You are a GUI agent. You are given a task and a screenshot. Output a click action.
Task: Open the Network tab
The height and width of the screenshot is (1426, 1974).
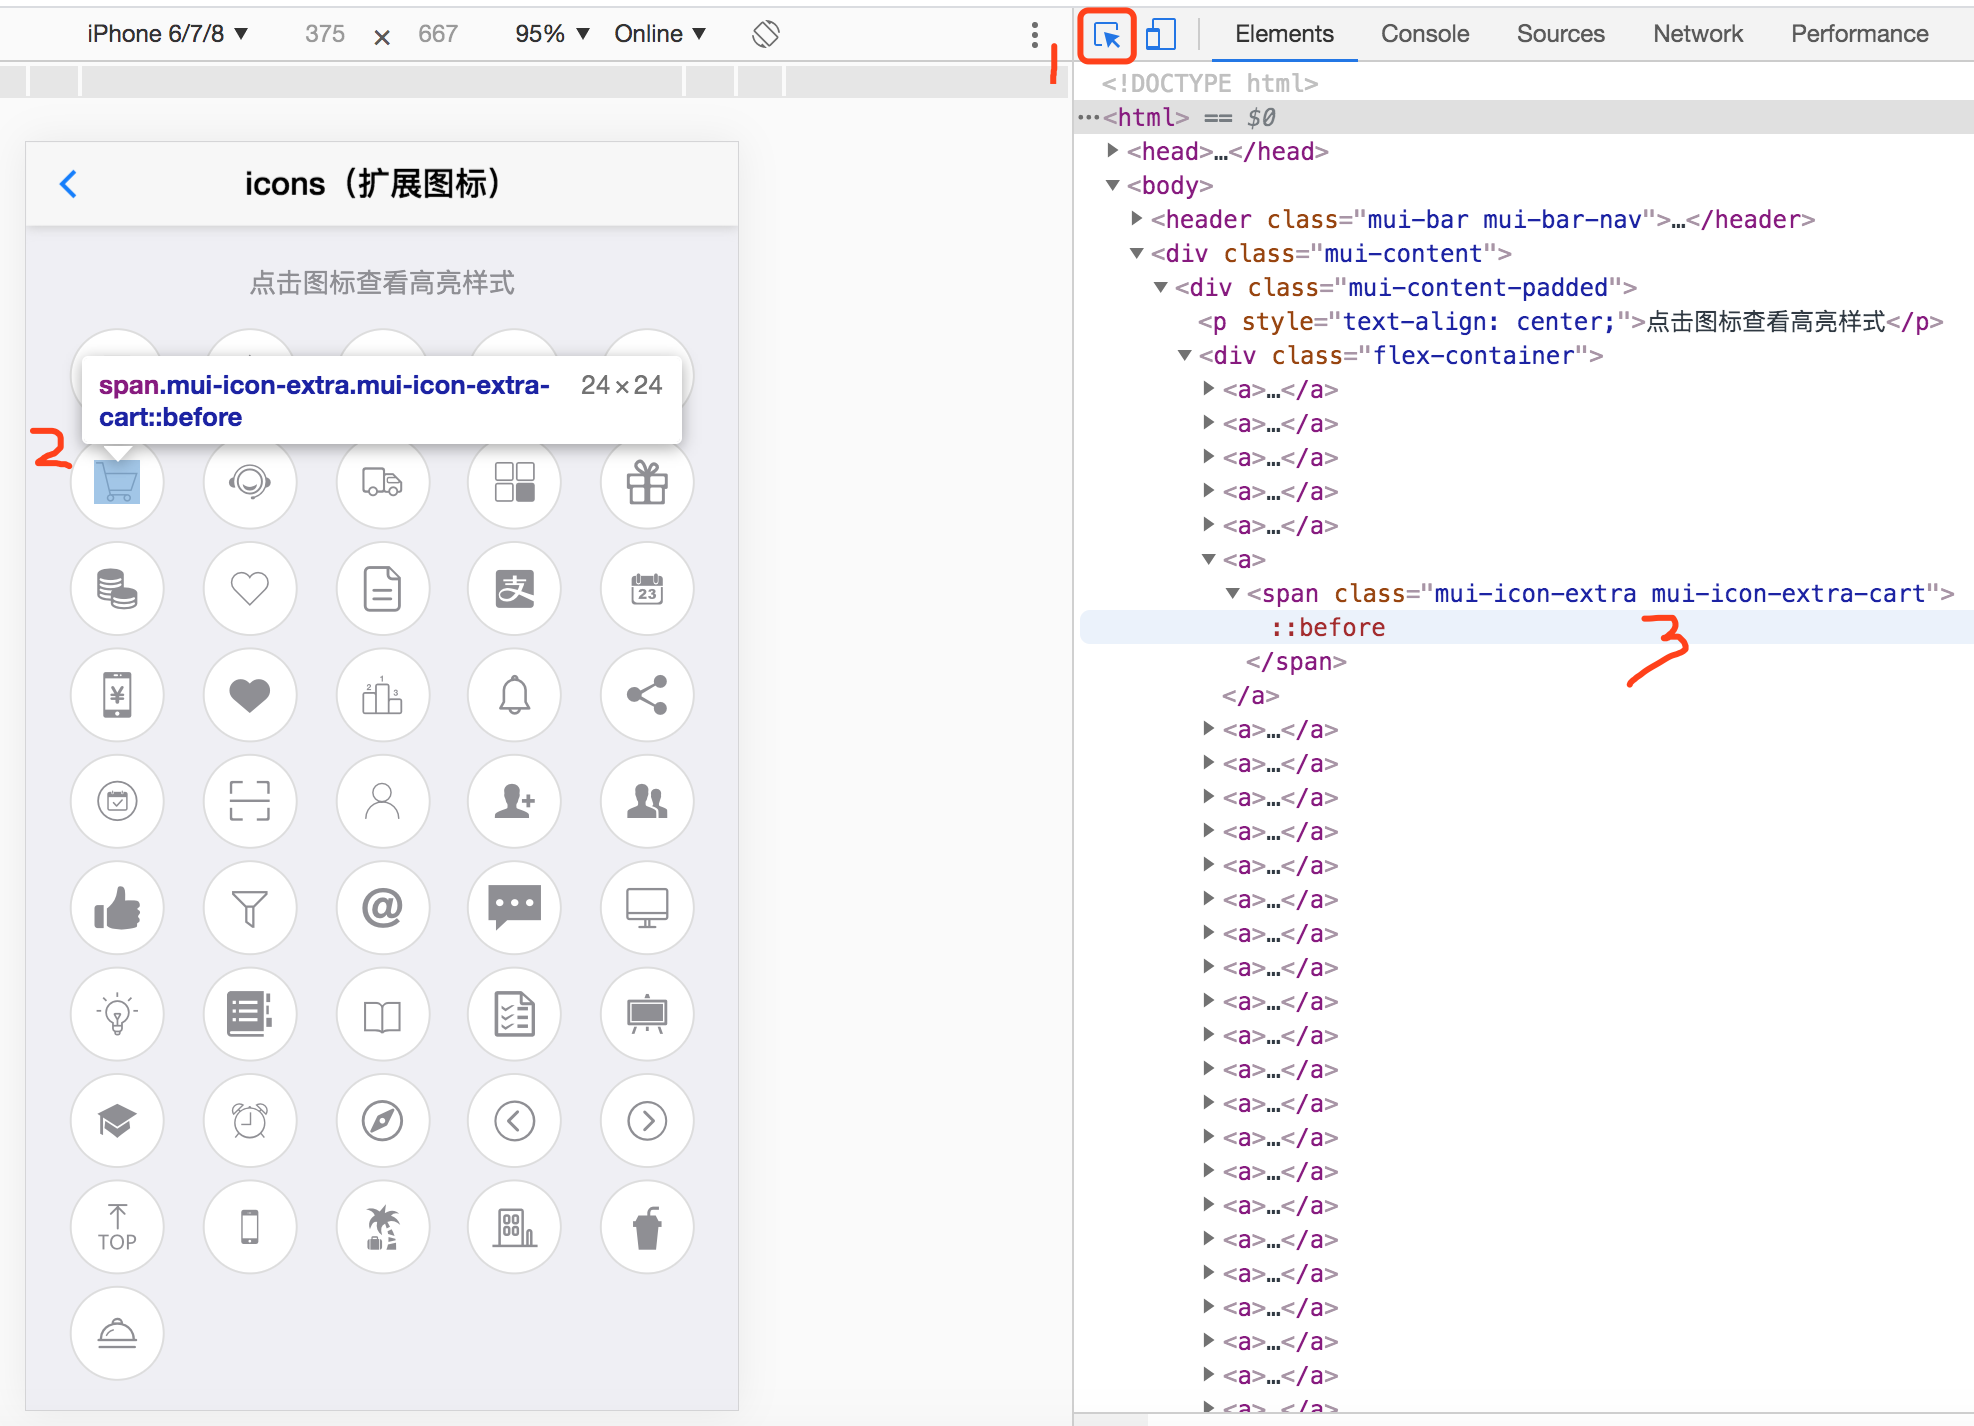click(x=1697, y=34)
